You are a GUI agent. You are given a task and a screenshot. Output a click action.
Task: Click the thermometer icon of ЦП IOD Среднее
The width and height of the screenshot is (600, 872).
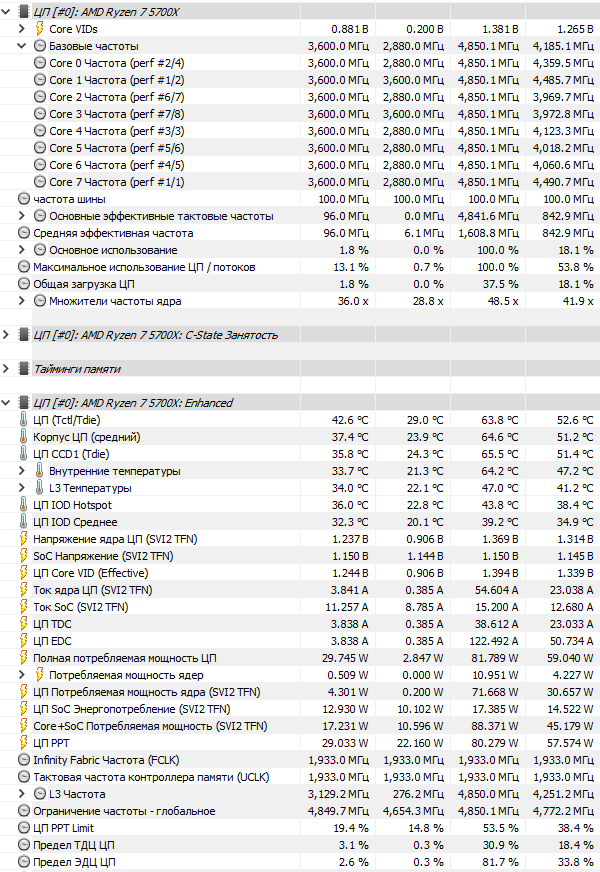click(23, 522)
